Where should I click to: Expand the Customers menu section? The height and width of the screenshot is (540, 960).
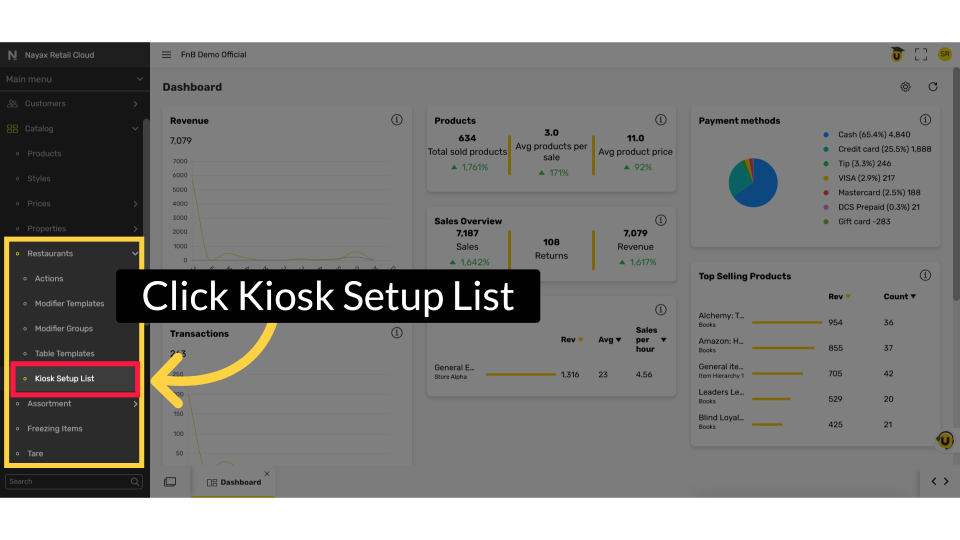pos(135,104)
